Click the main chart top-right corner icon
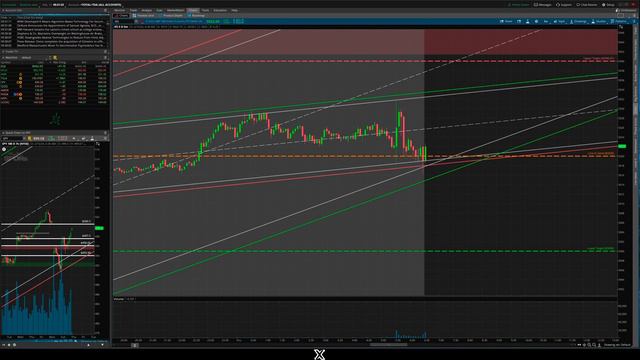Screen dimensions: 640x360 click(621, 27)
